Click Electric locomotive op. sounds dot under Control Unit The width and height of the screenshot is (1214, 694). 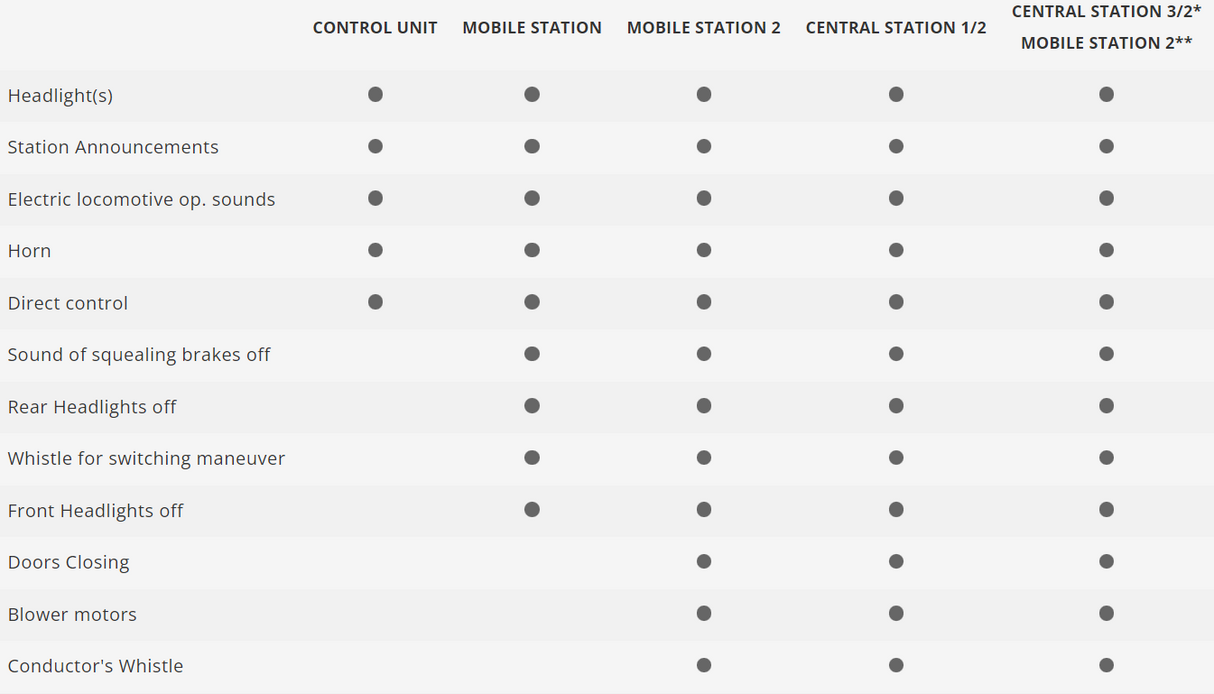click(375, 198)
